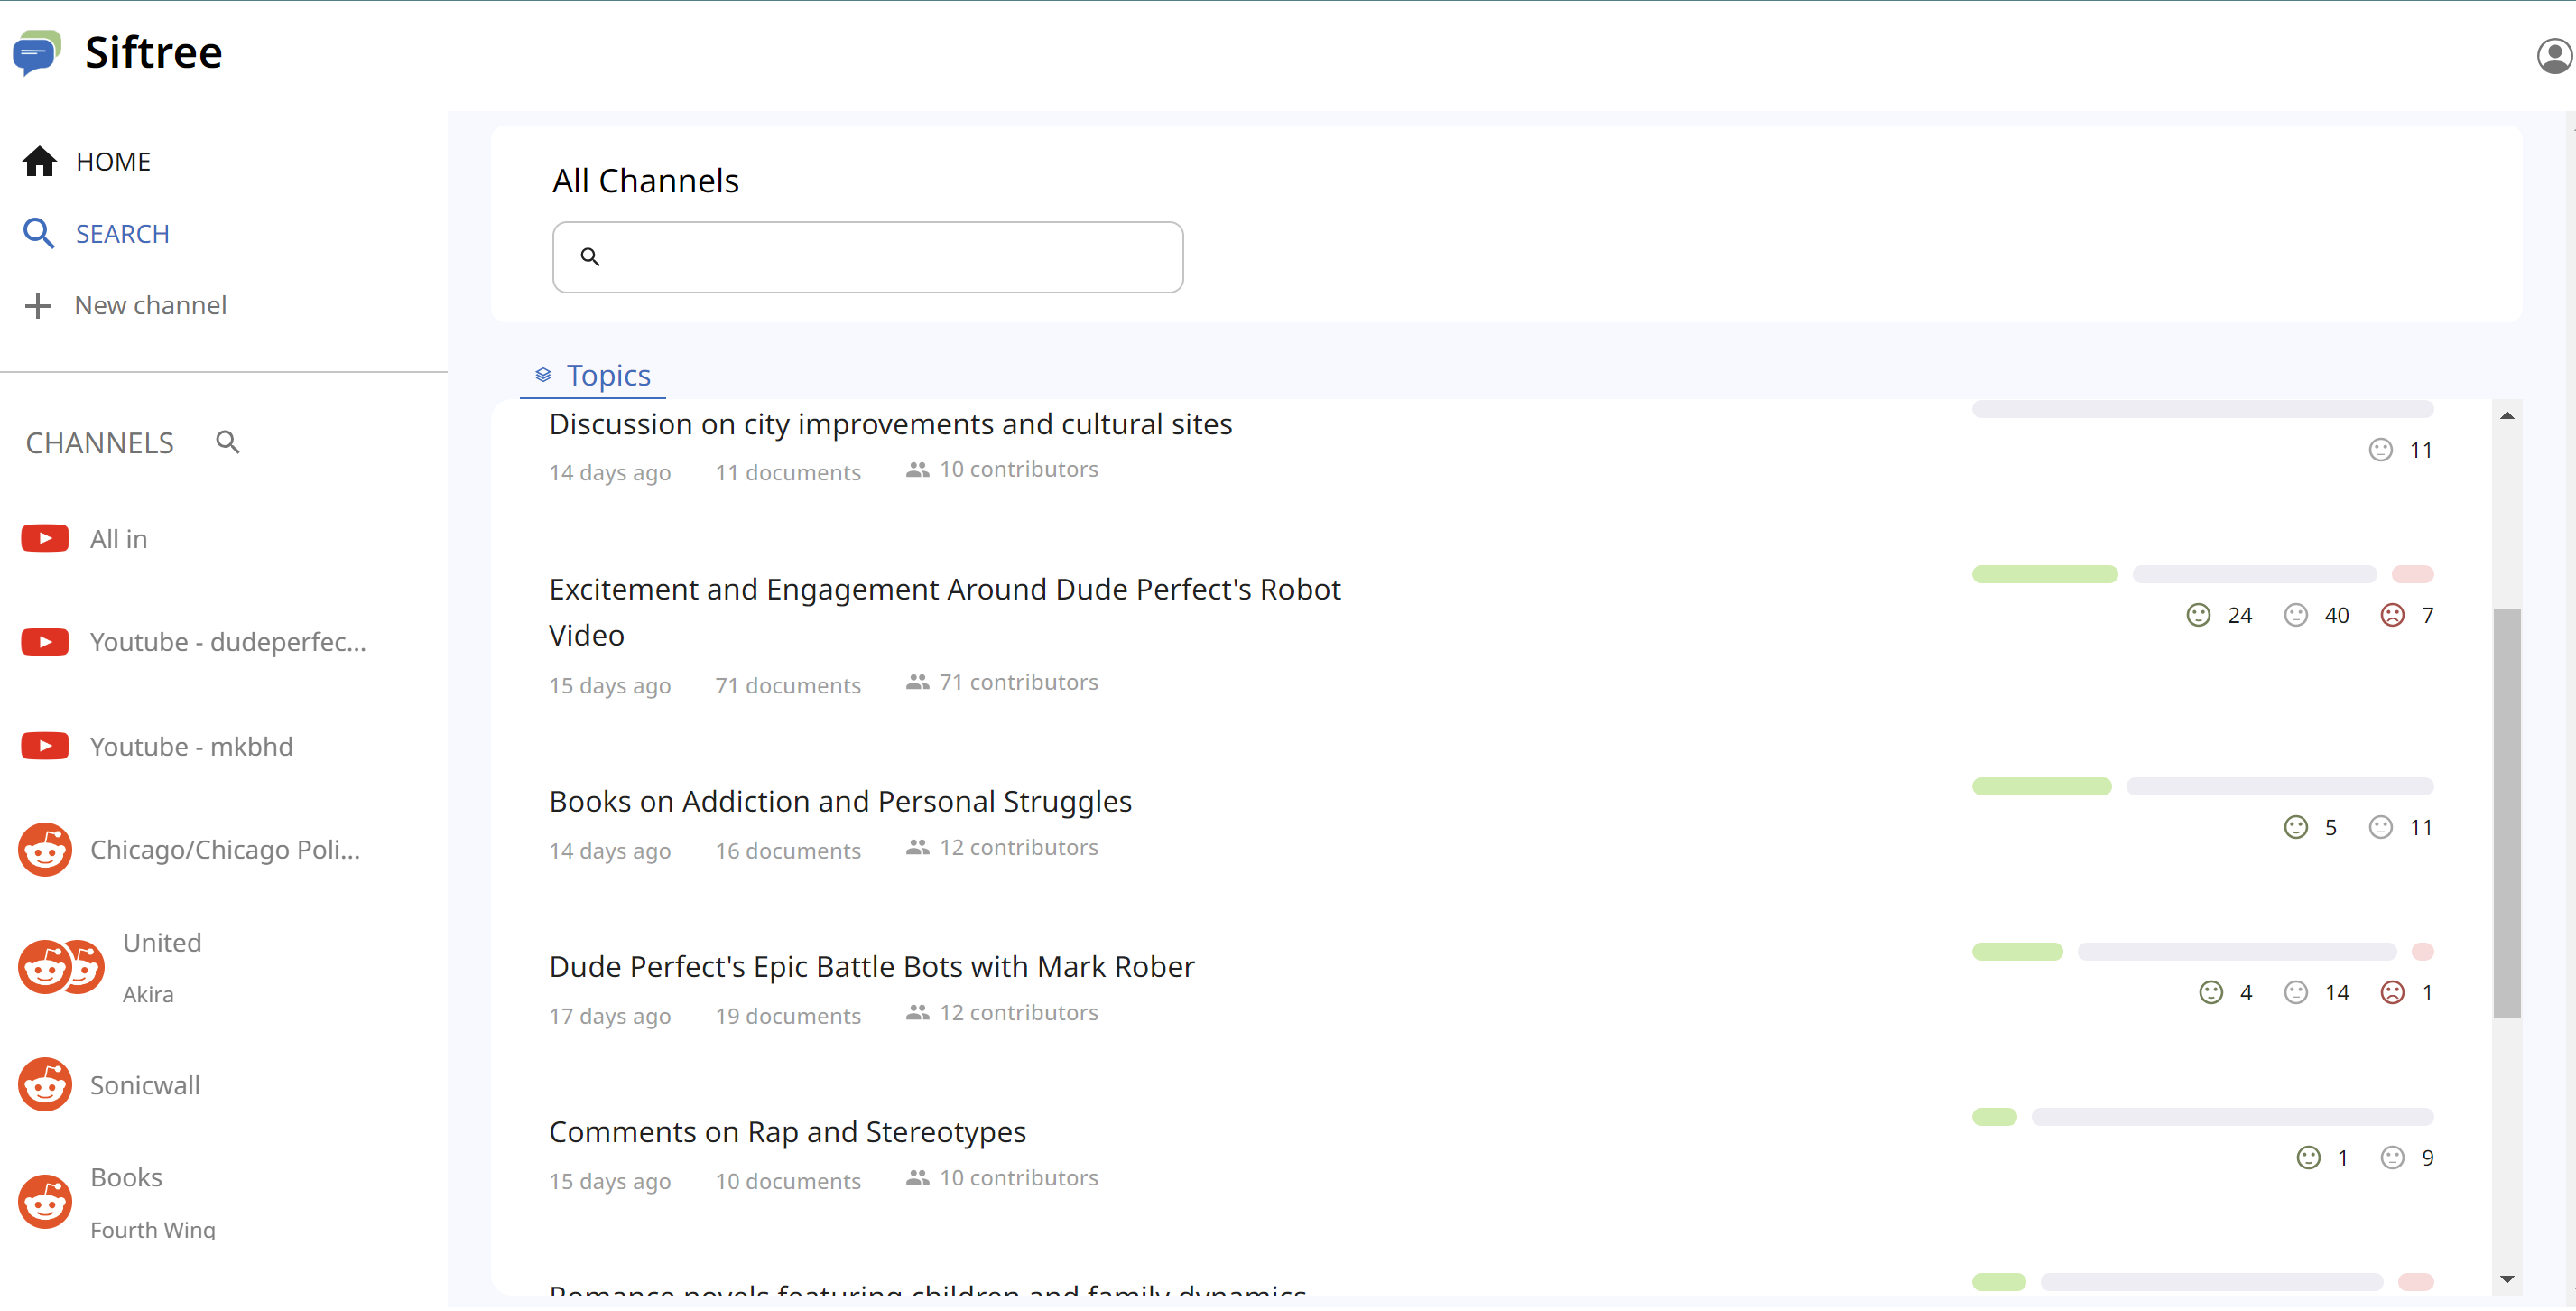This screenshot has height=1311, width=2576.
Task: Switch to the Topics tab
Action: [608, 376]
